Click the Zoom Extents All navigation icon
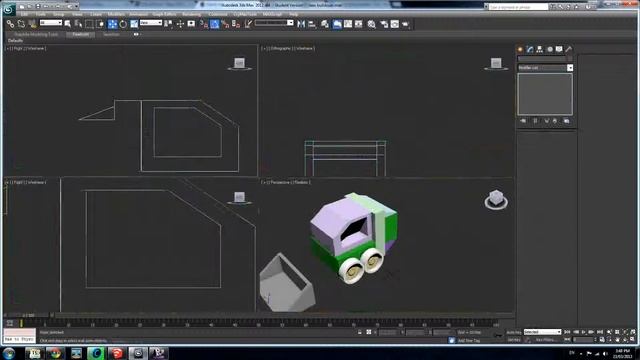Screen dimensions: 640x360 (633, 332)
